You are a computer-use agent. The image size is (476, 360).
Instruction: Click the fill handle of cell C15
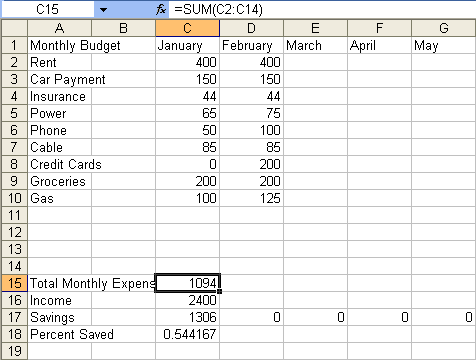click(x=219, y=291)
